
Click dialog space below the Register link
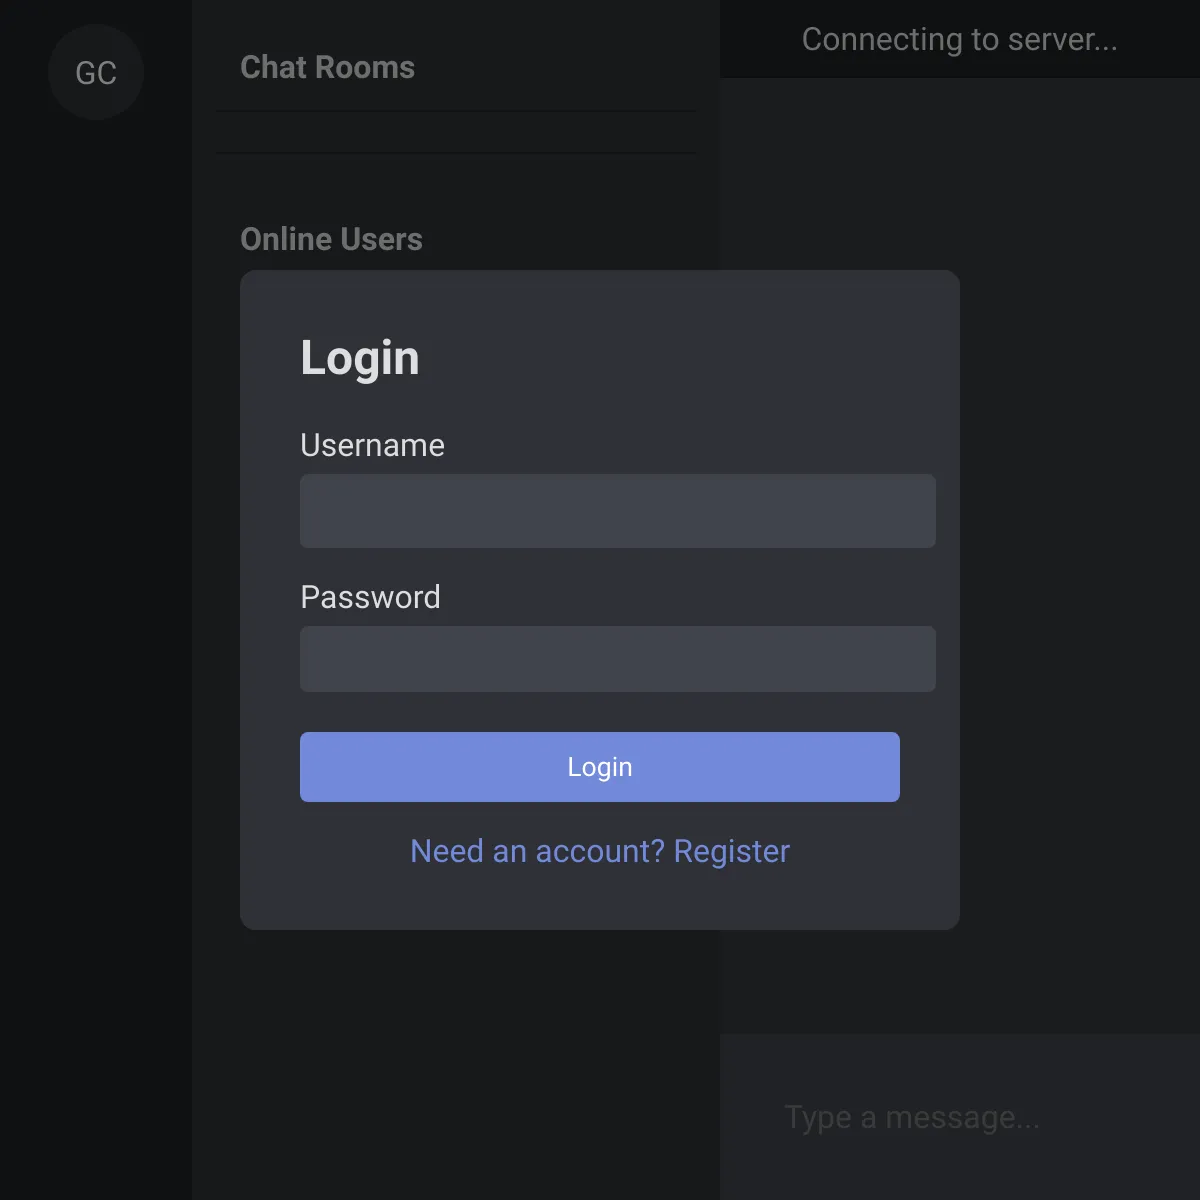(x=600, y=900)
